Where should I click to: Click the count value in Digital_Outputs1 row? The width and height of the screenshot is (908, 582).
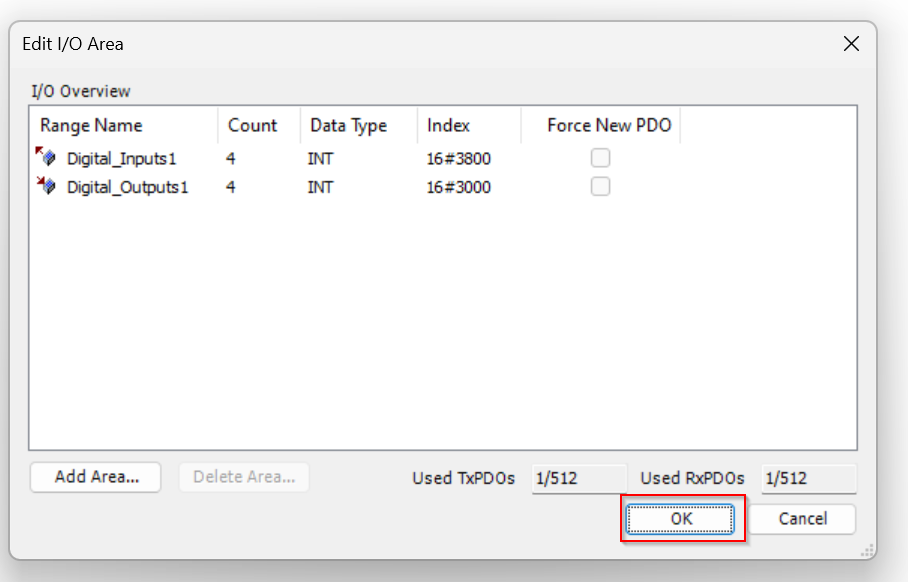[230, 187]
